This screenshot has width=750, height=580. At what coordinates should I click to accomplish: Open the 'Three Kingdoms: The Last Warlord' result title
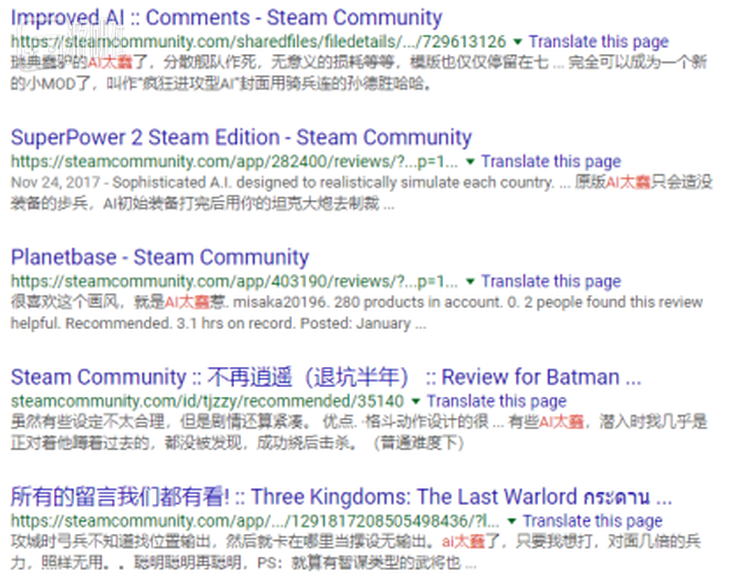pyautogui.click(x=341, y=497)
